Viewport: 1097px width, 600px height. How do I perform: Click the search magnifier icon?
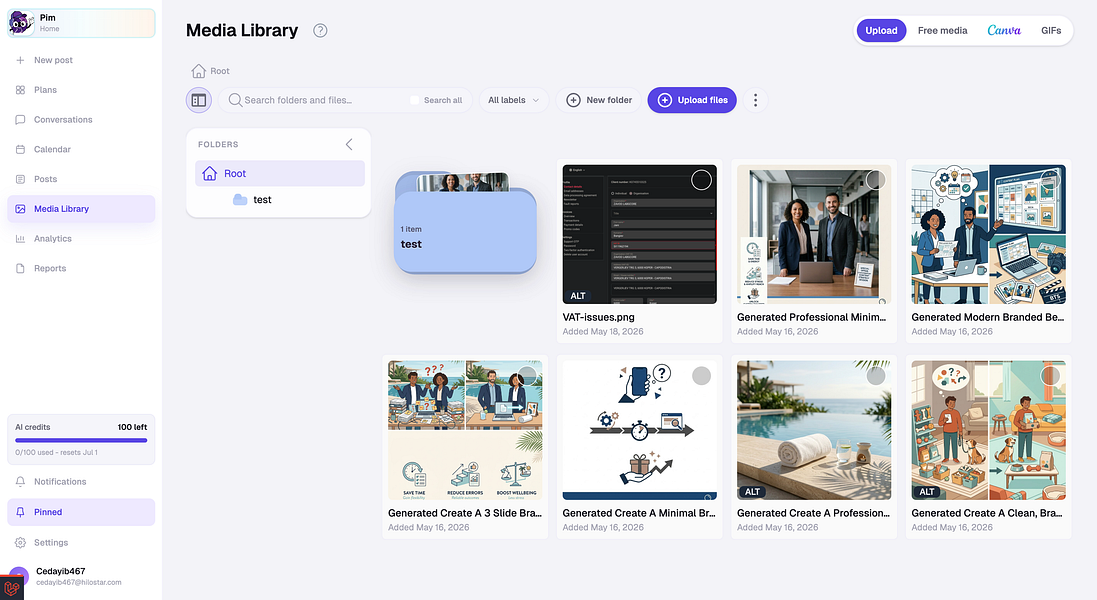tap(235, 100)
